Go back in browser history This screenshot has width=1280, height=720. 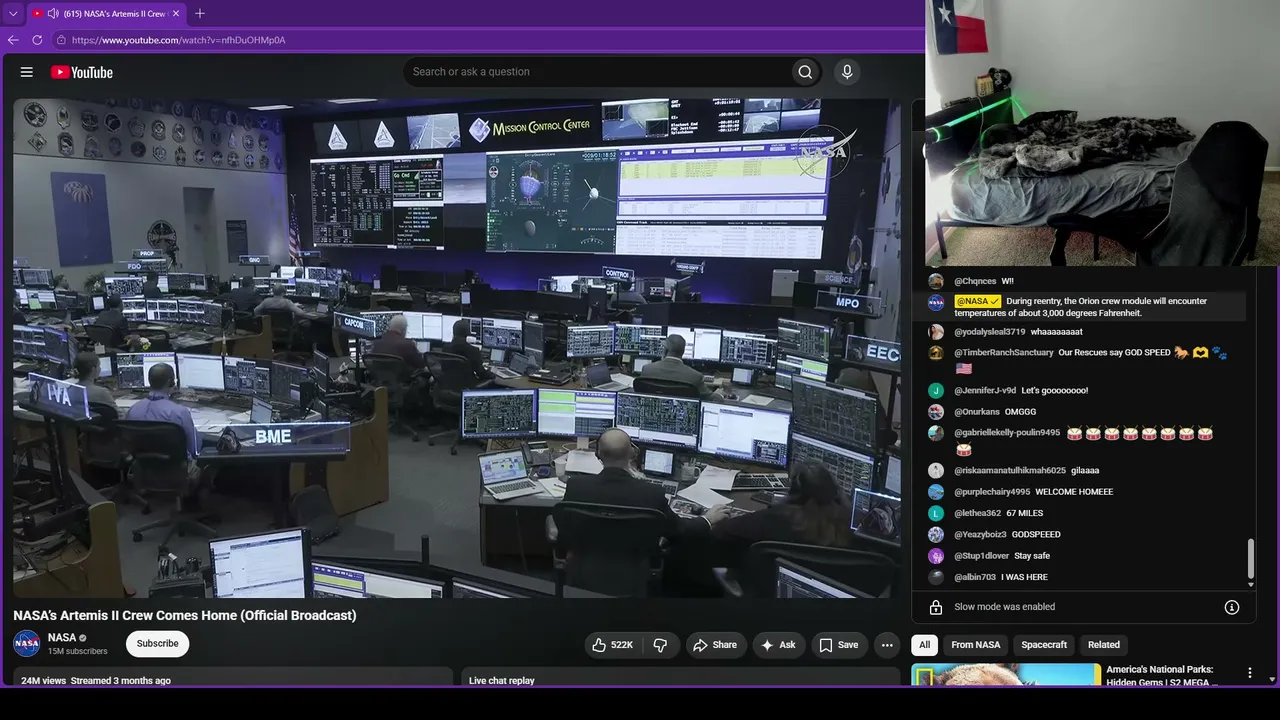[x=13, y=40]
